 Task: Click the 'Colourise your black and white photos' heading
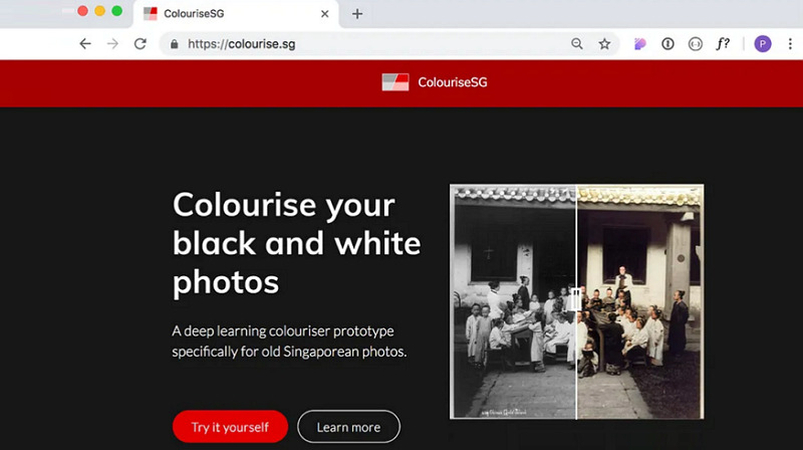pyautogui.click(x=297, y=243)
